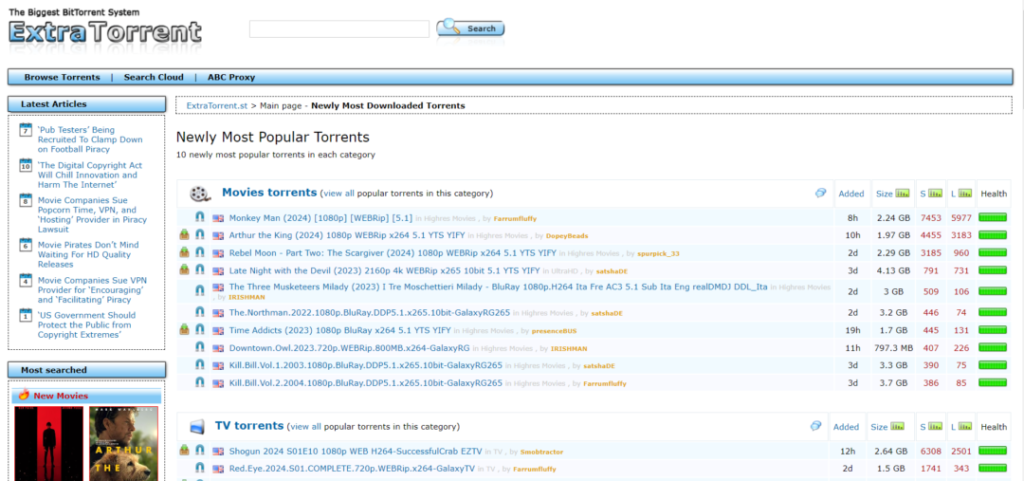Click calendar date icon for Pub Testers article
This screenshot has height=481, width=1024.
click(26, 129)
